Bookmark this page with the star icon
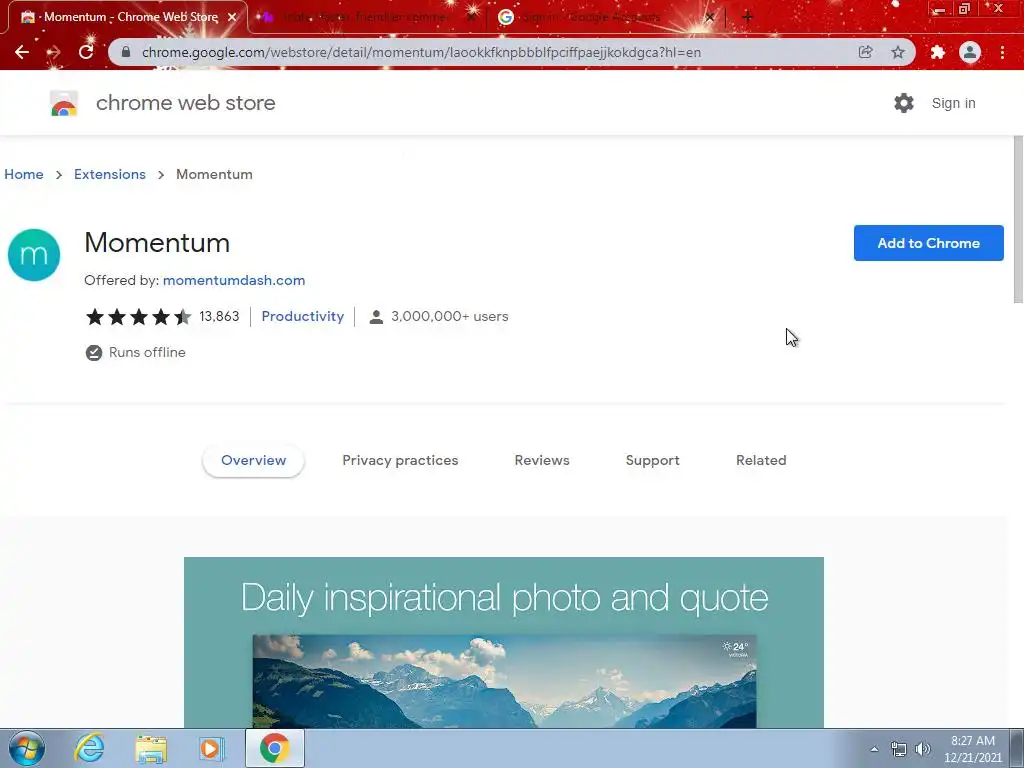1024x768 pixels. pos(898,52)
